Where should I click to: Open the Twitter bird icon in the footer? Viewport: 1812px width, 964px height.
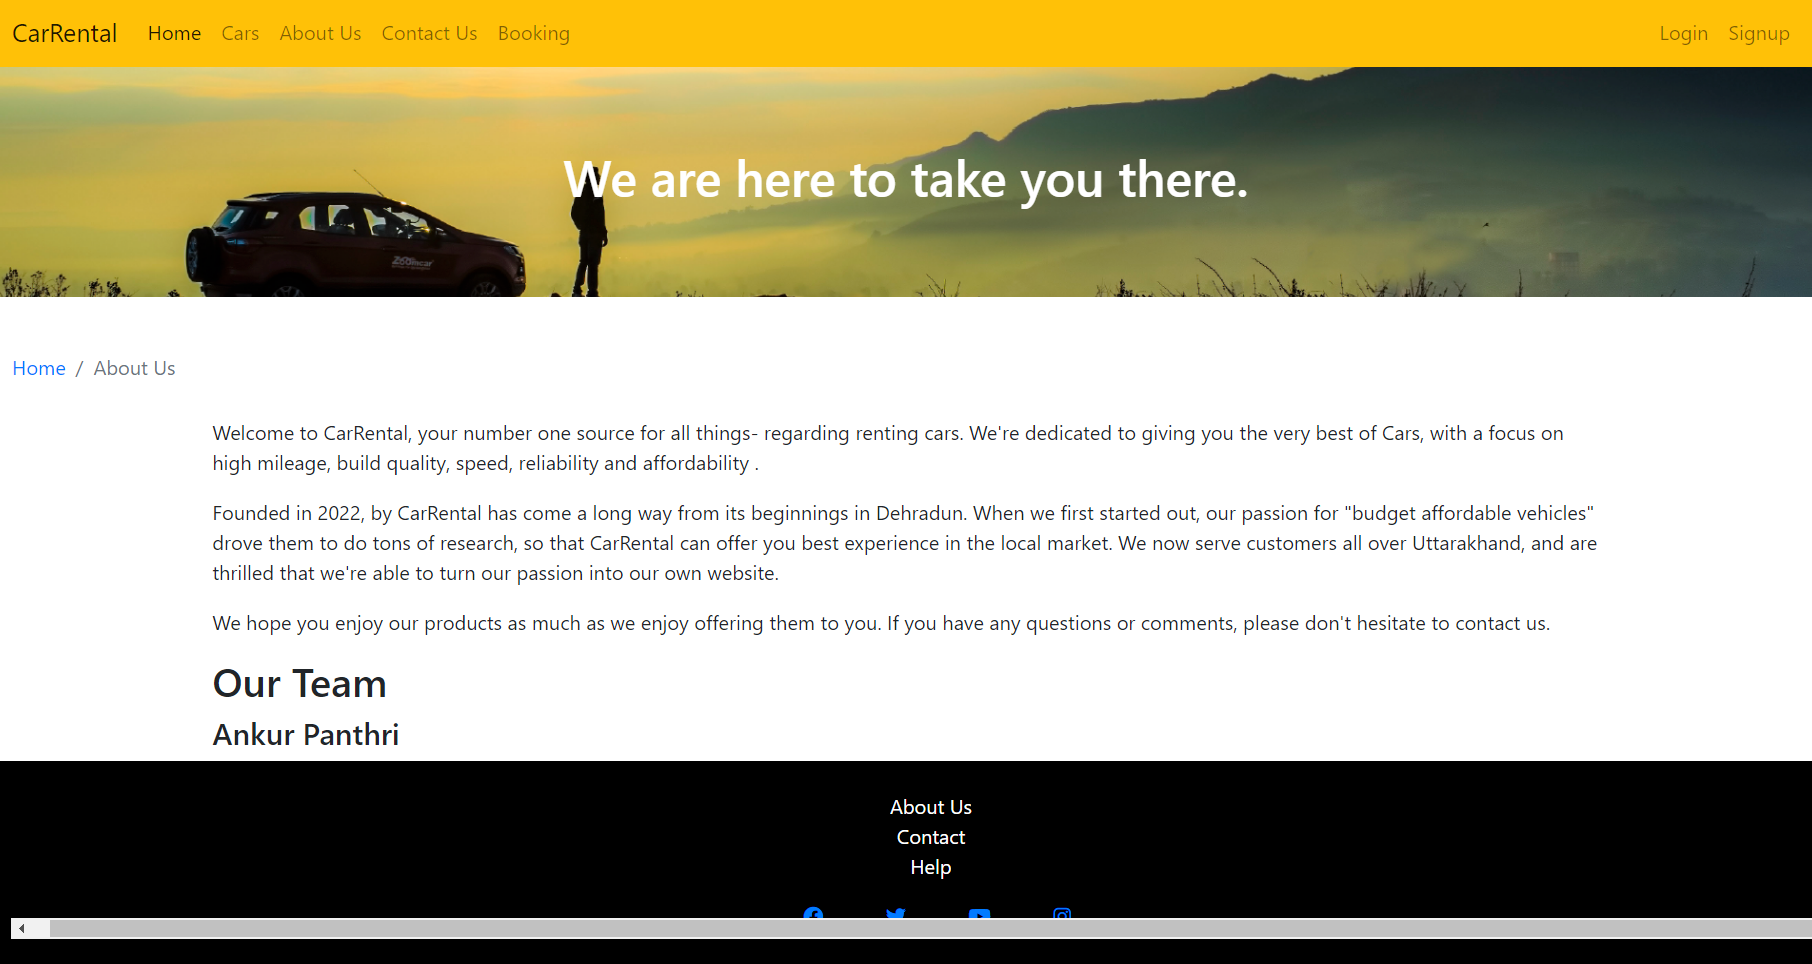point(896,912)
